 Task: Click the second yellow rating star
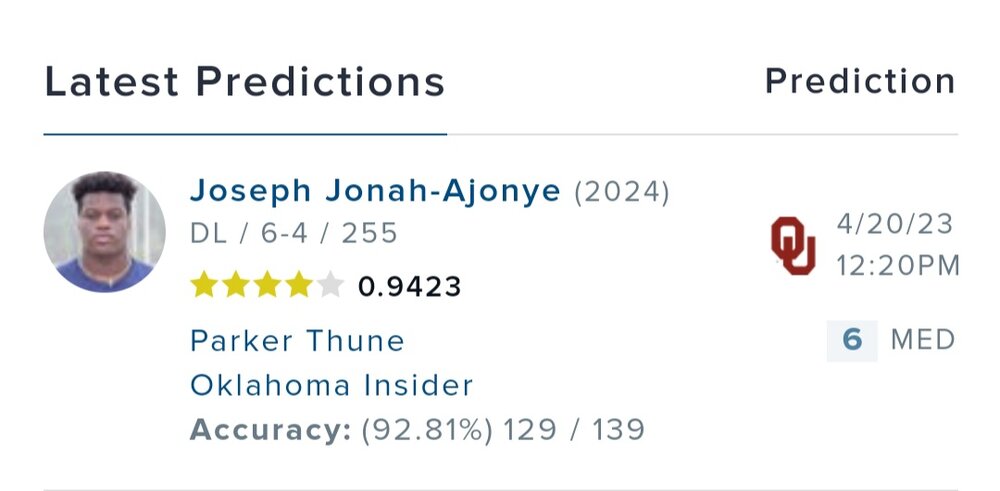(x=236, y=286)
